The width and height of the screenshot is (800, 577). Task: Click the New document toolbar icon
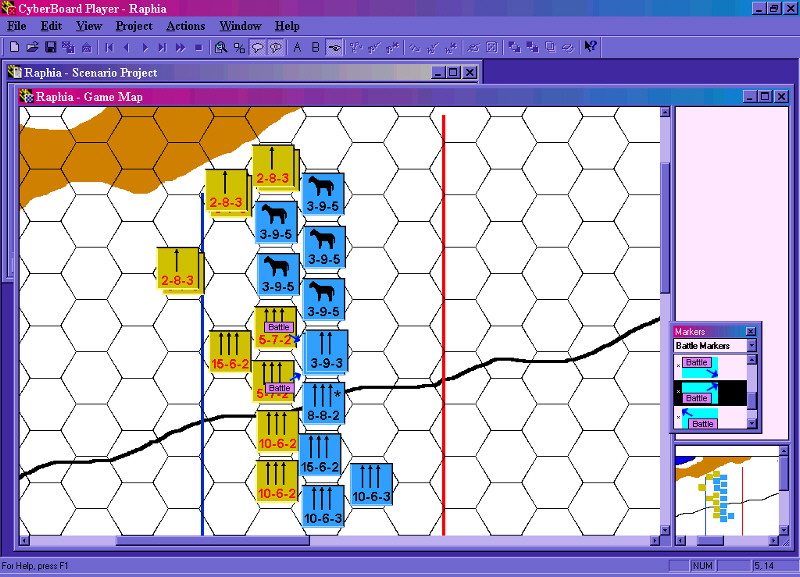click(x=14, y=47)
